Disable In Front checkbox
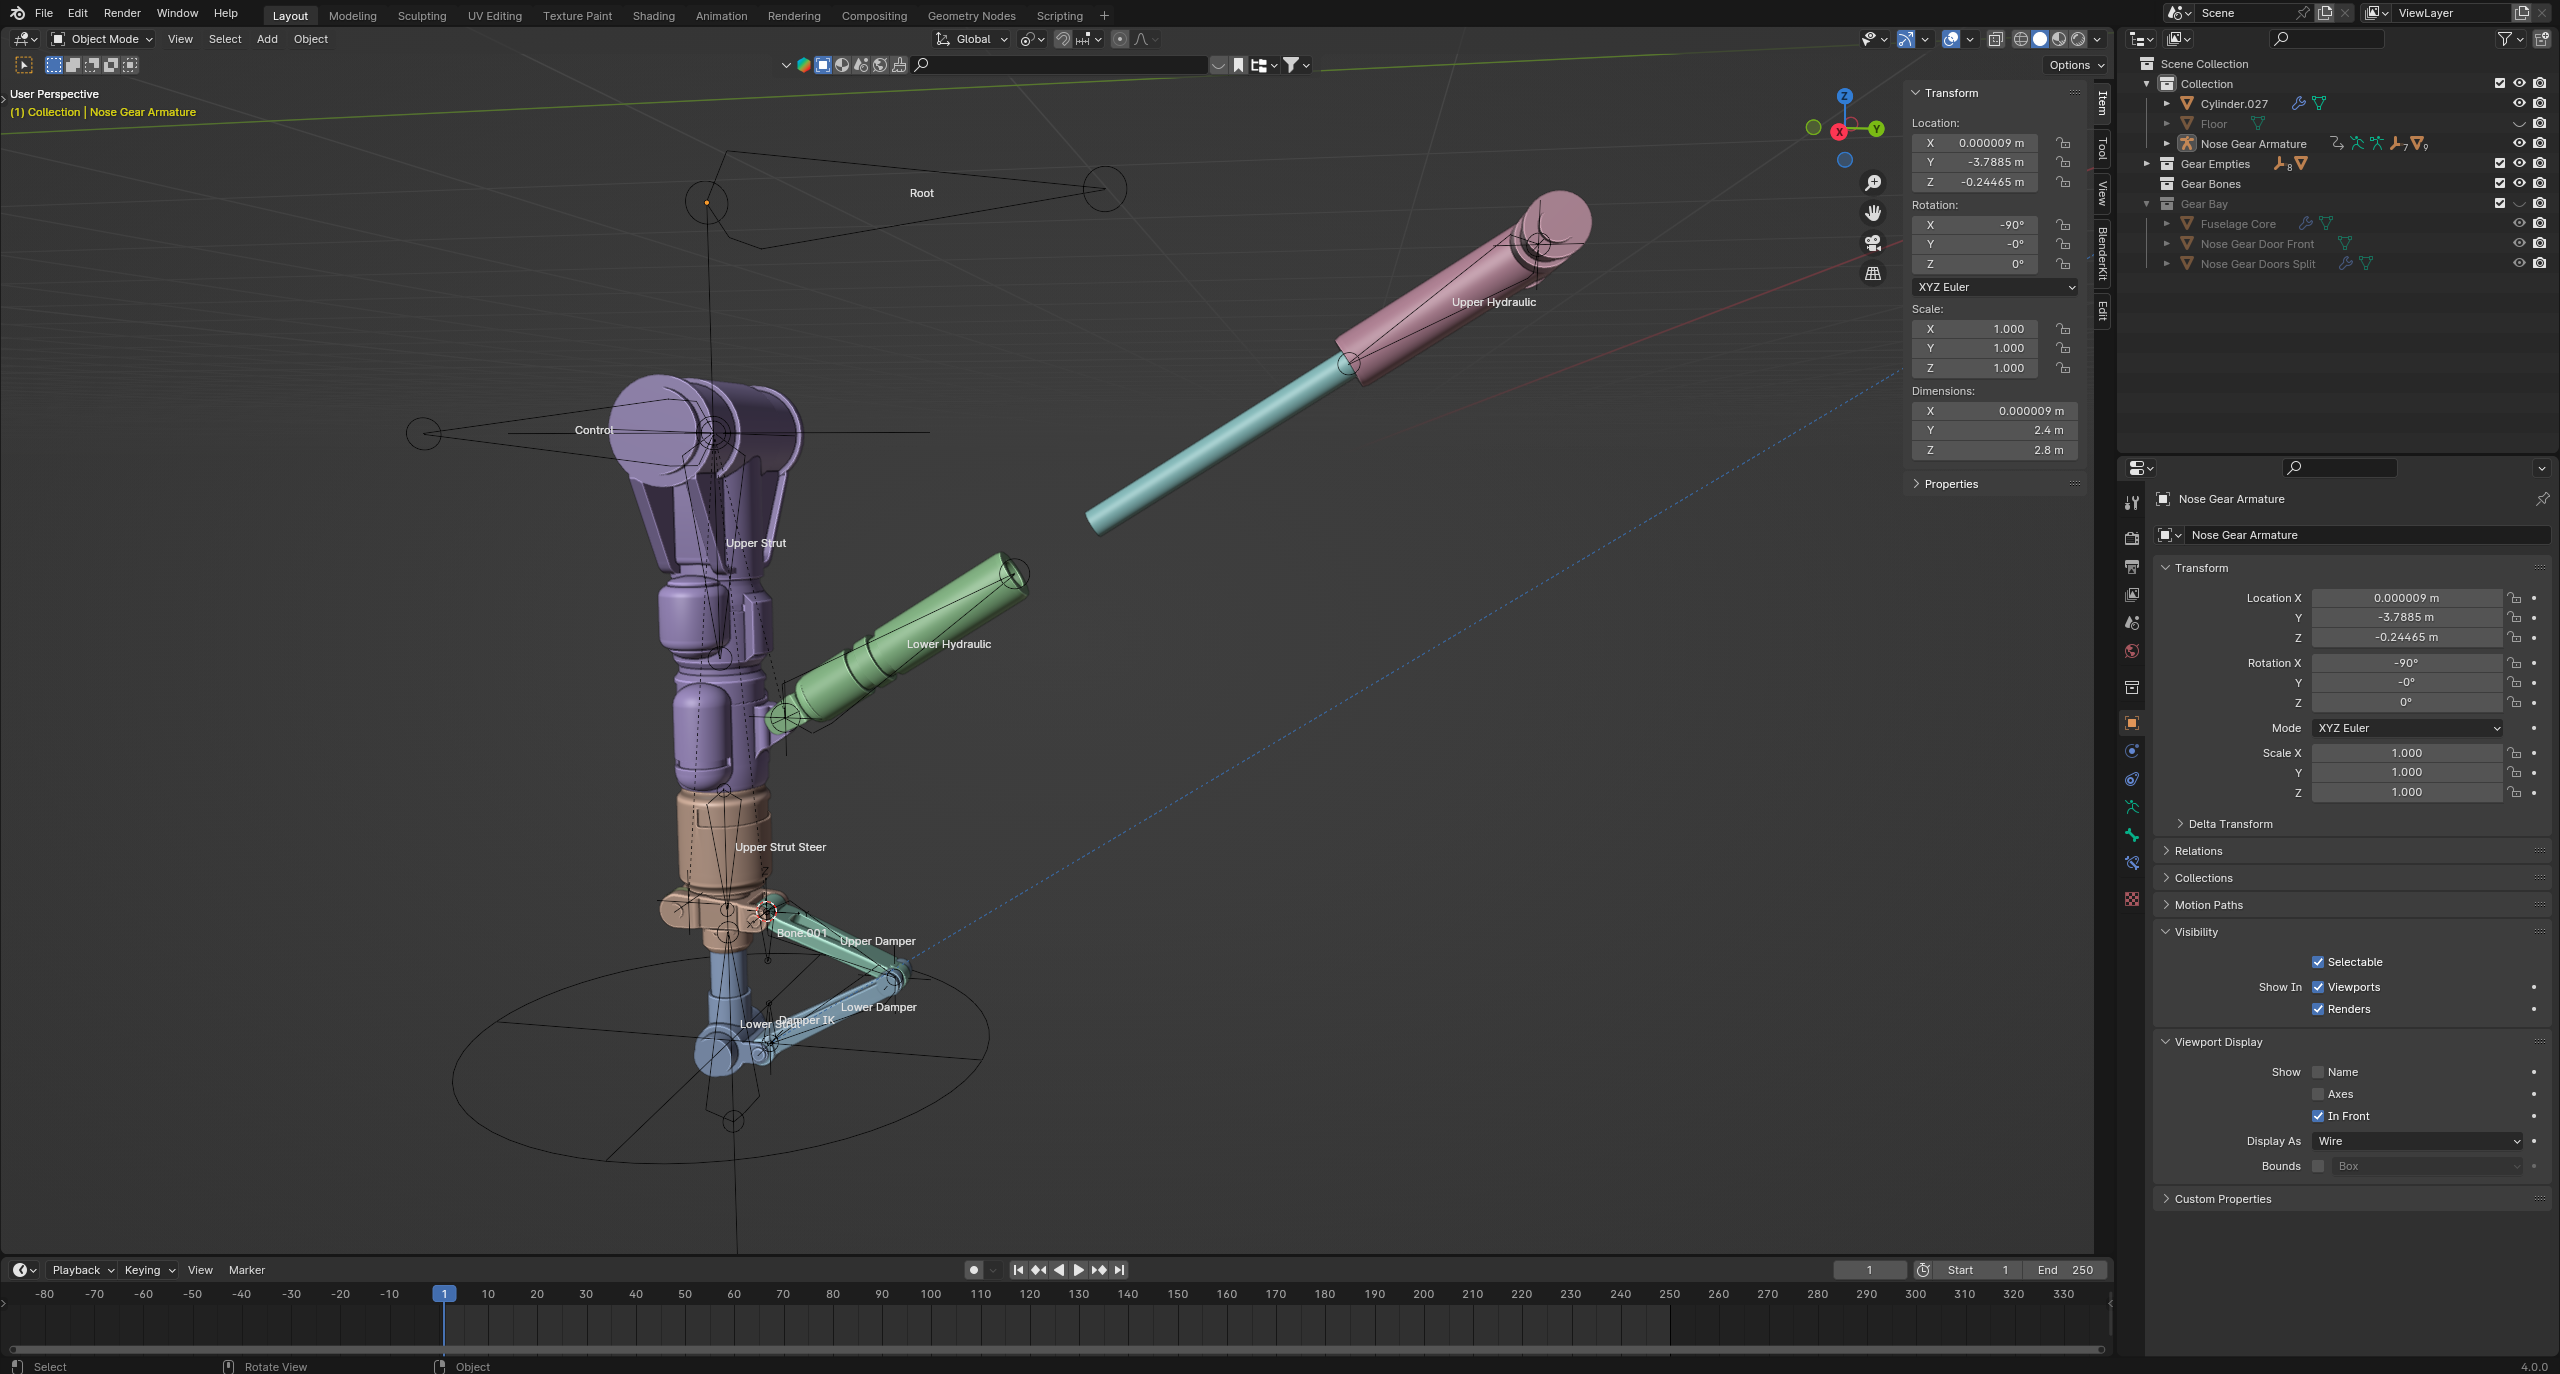Screen dimensions: 2560x1374 tap(2317, 1116)
